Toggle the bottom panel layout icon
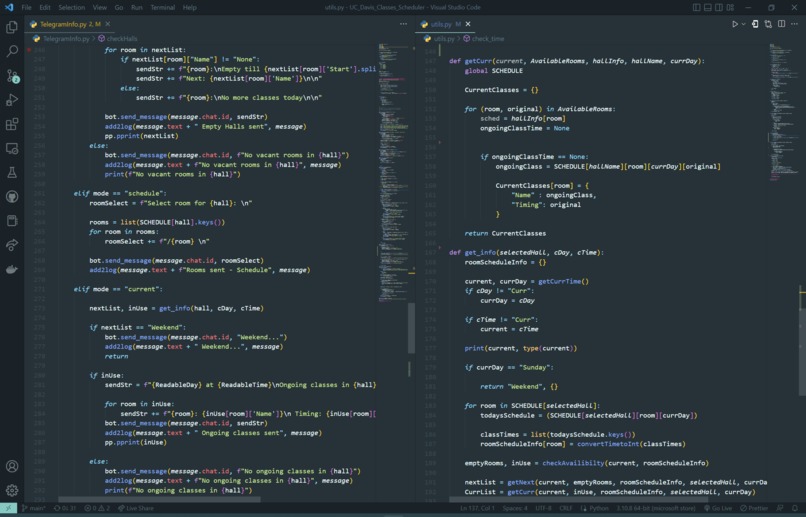The height and width of the screenshot is (517, 806). pos(708,7)
